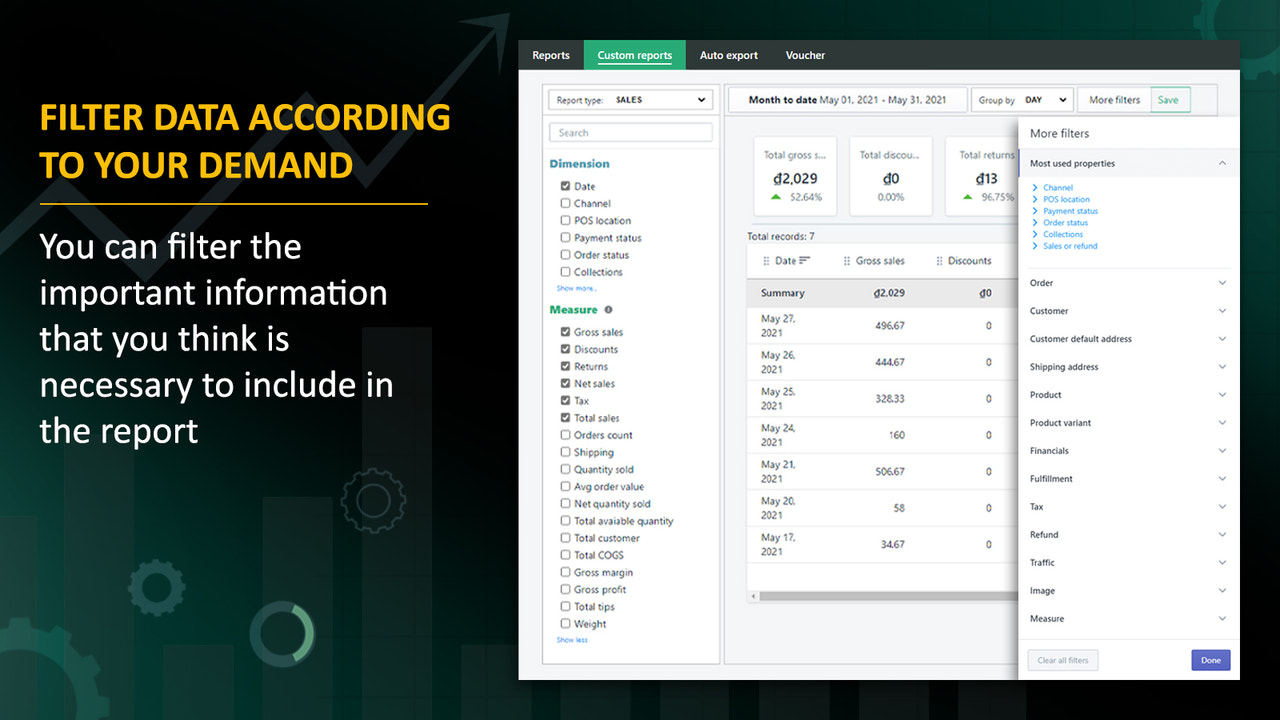Select the Channel filter link
Screen dimensions: 1280x720
(1057, 188)
